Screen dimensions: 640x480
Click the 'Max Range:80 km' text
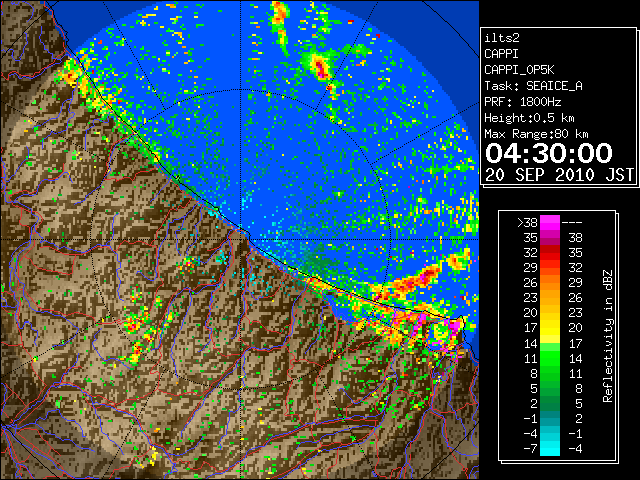point(536,134)
